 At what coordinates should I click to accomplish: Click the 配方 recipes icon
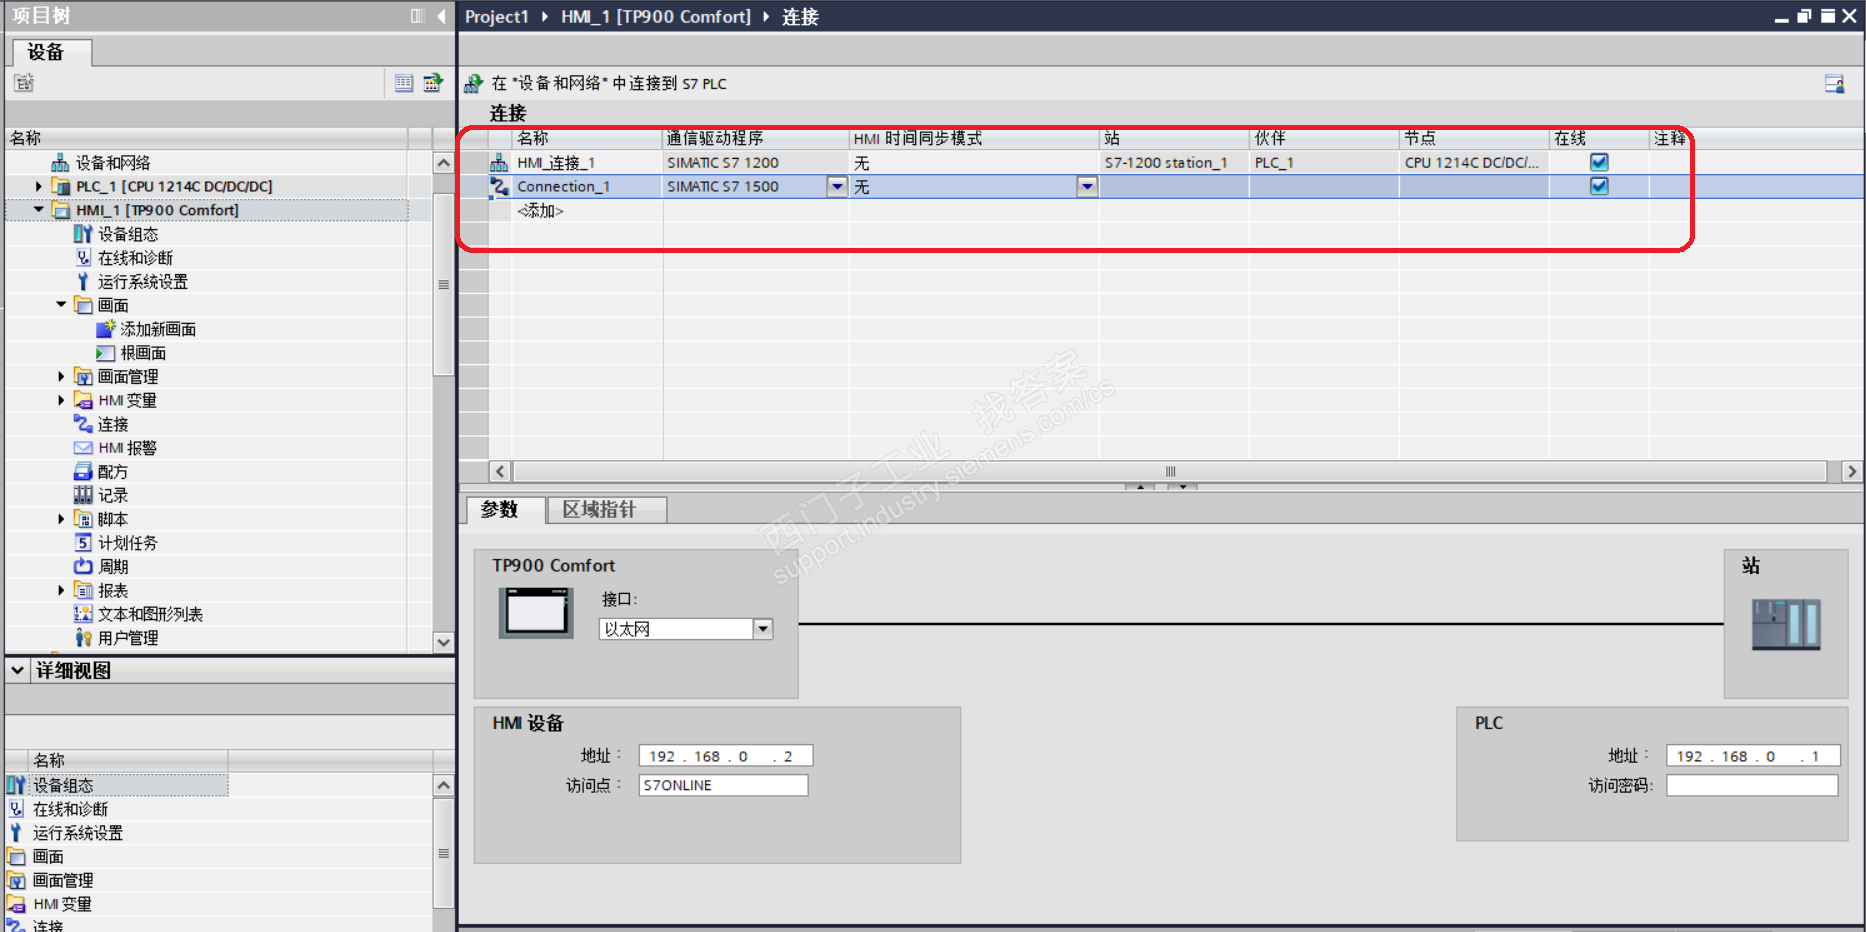pos(83,472)
